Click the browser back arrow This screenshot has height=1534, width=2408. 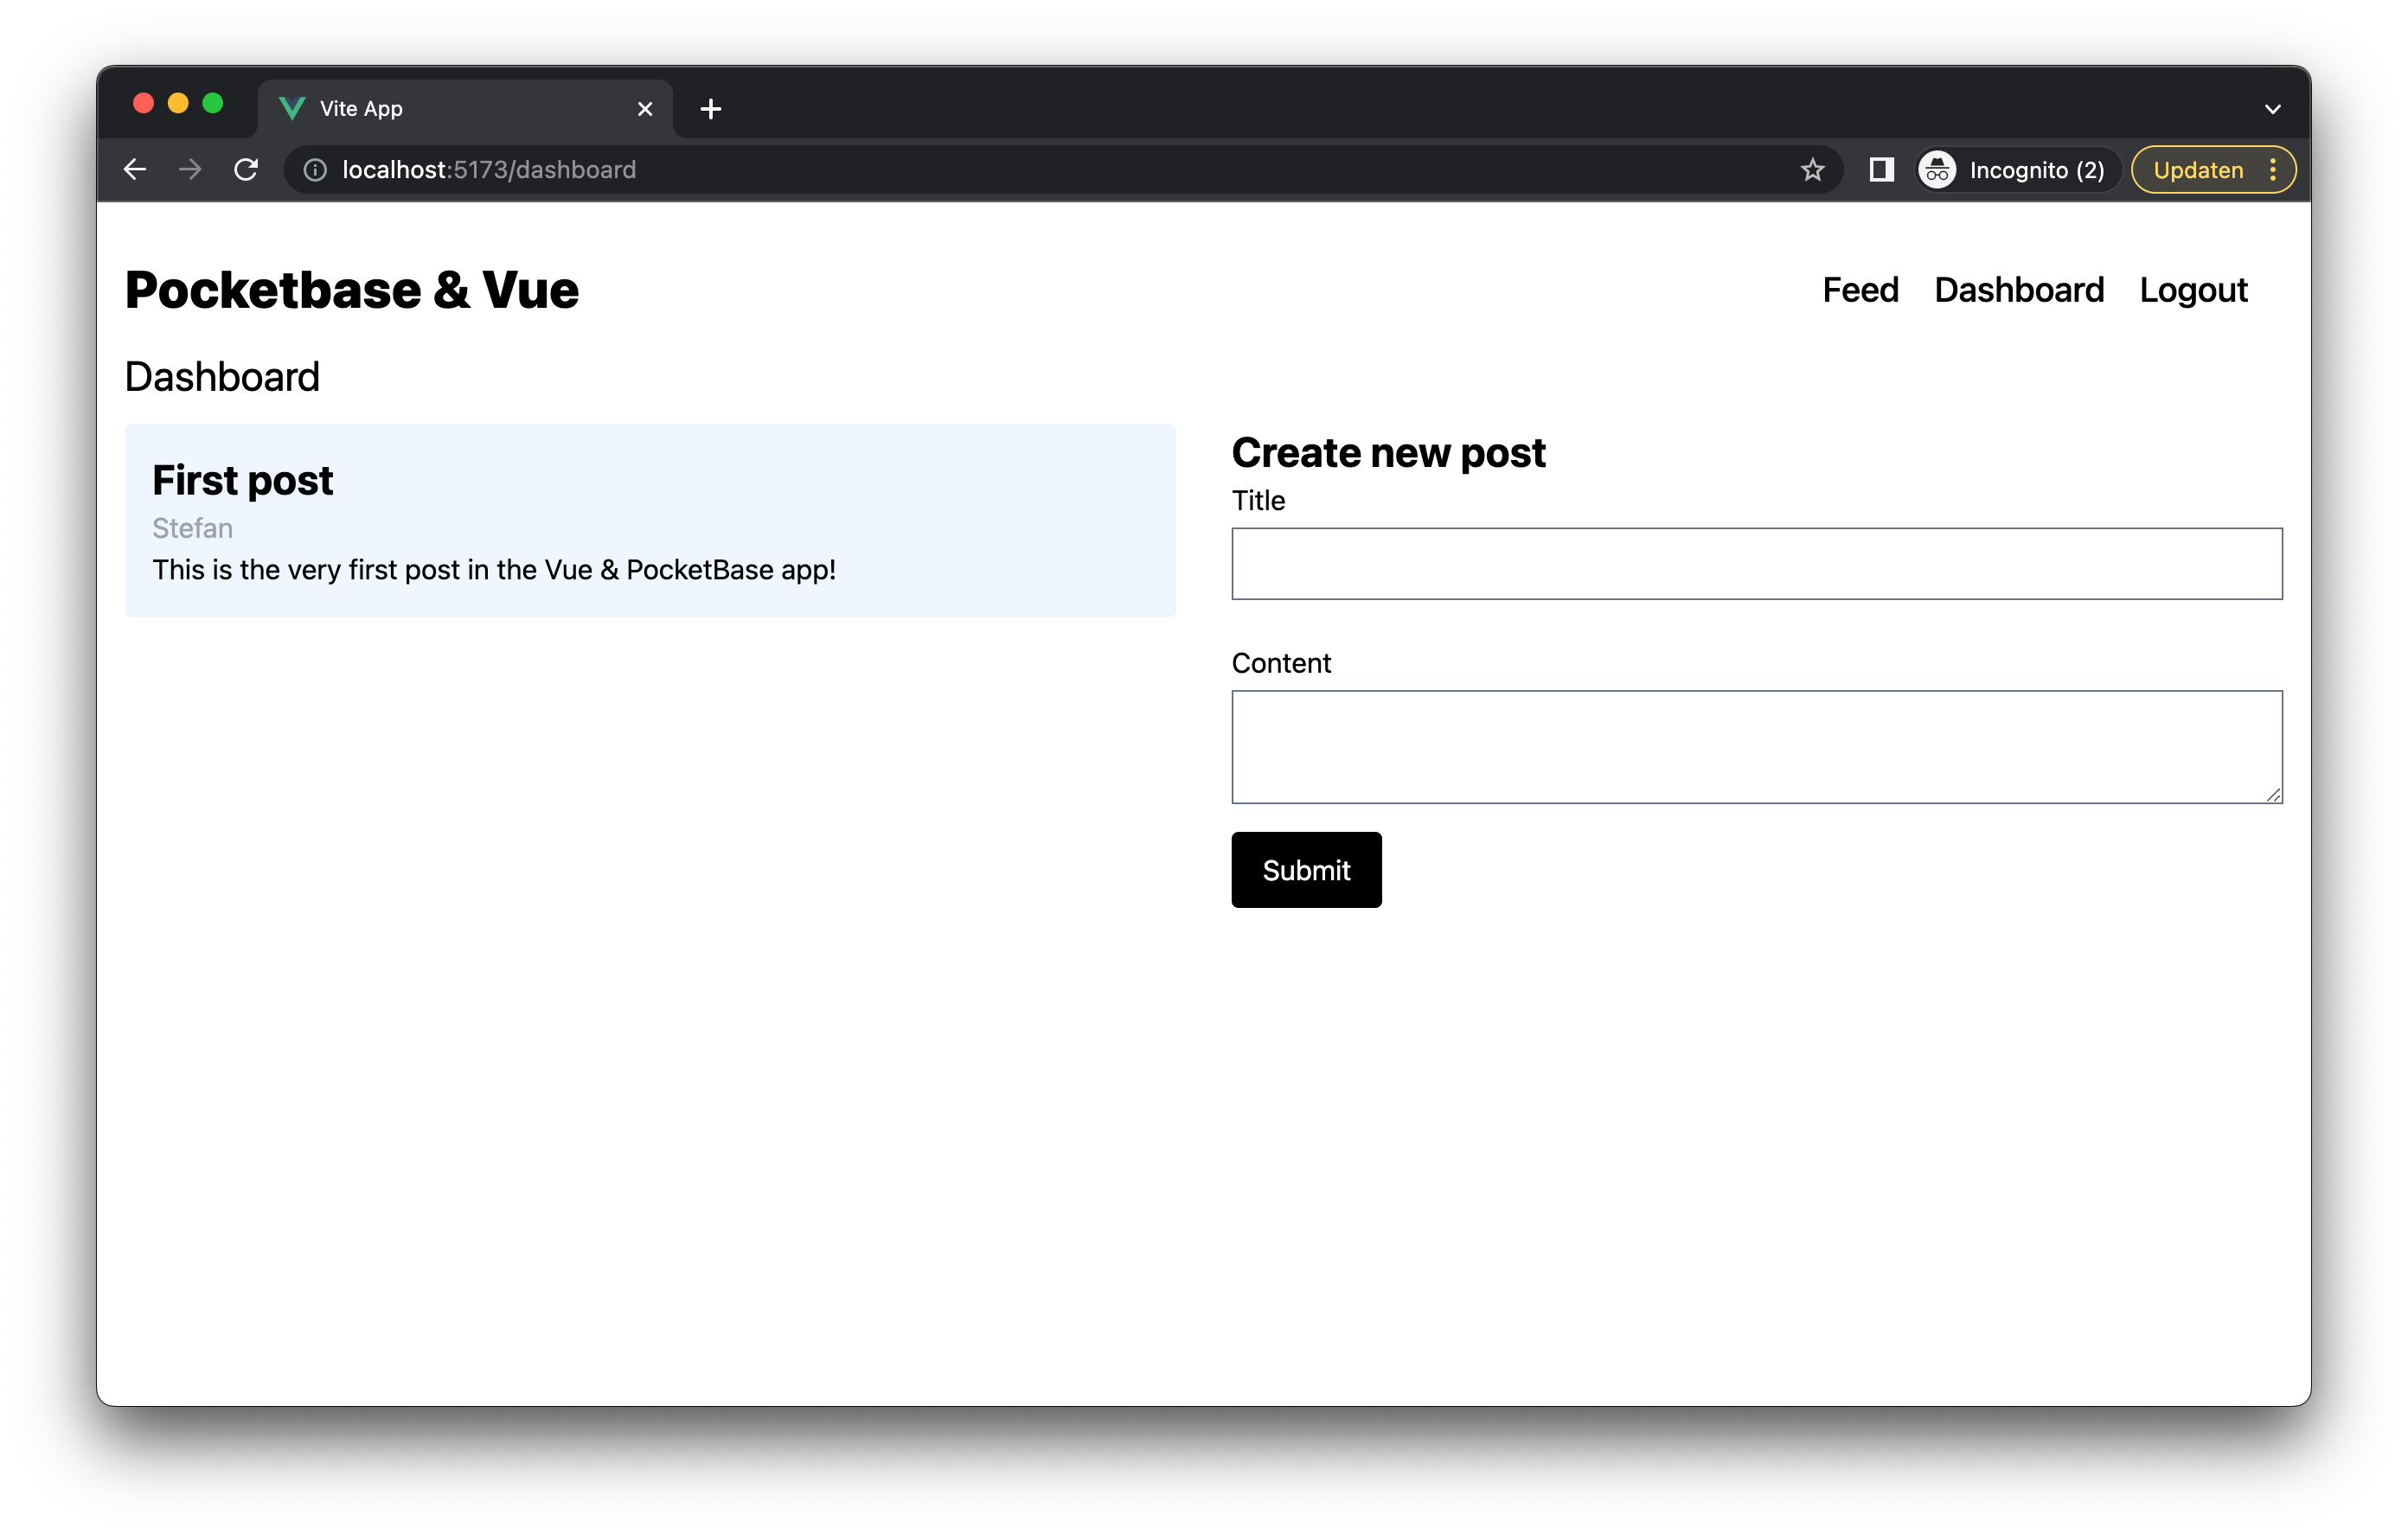tap(135, 170)
